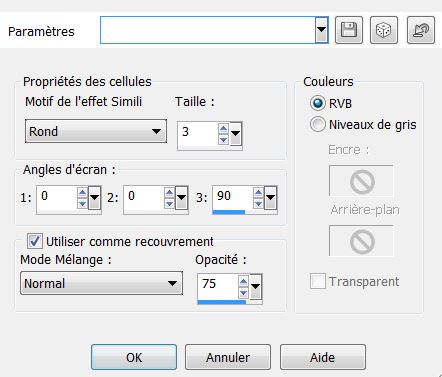Image resolution: width=442 pixels, height=377 pixels.
Task: Enable the Transparent checkbox
Action: 317,281
